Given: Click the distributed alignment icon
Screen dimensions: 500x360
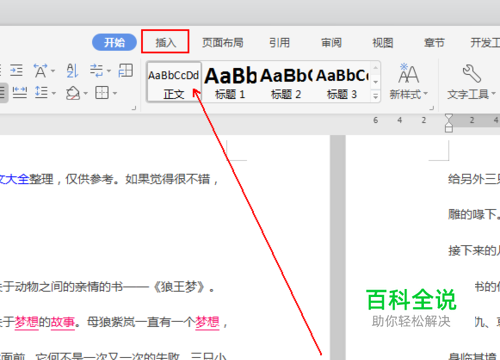Looking at the screenshot, I should [x=20, y=93].
